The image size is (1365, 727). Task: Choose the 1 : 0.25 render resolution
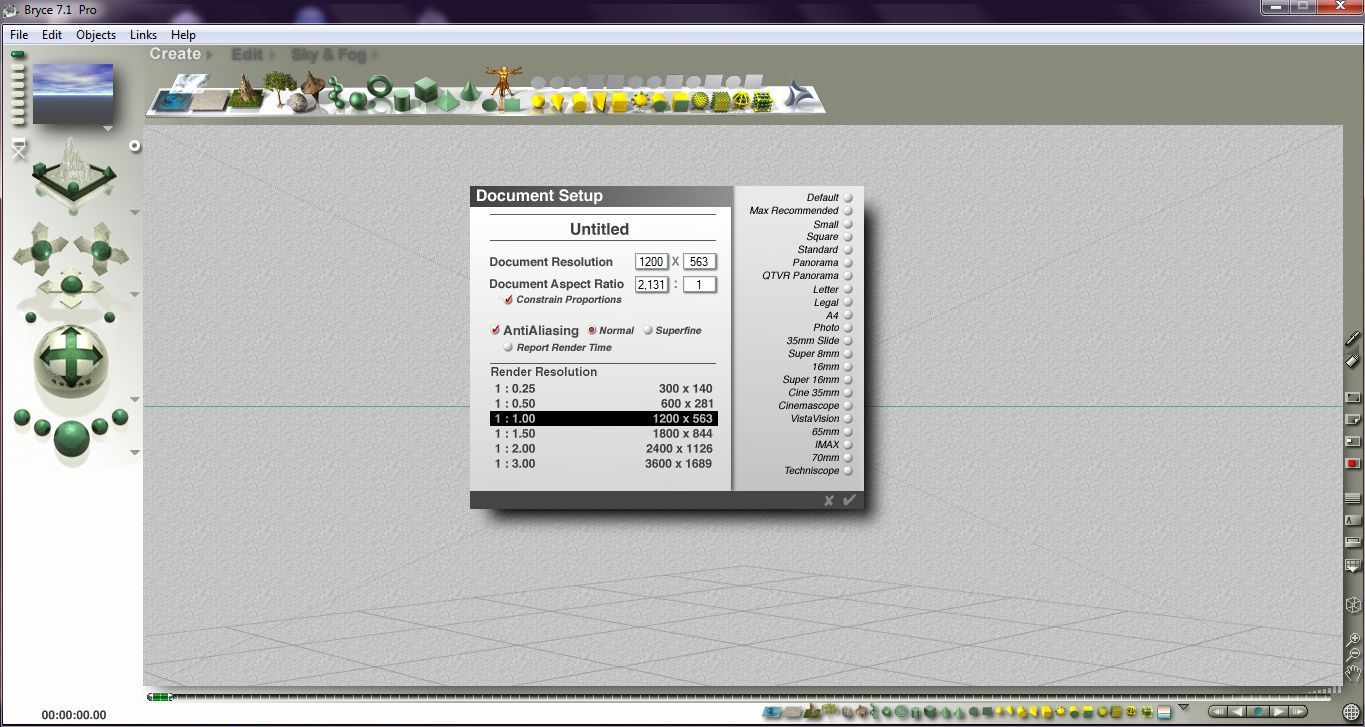[604, 389]
